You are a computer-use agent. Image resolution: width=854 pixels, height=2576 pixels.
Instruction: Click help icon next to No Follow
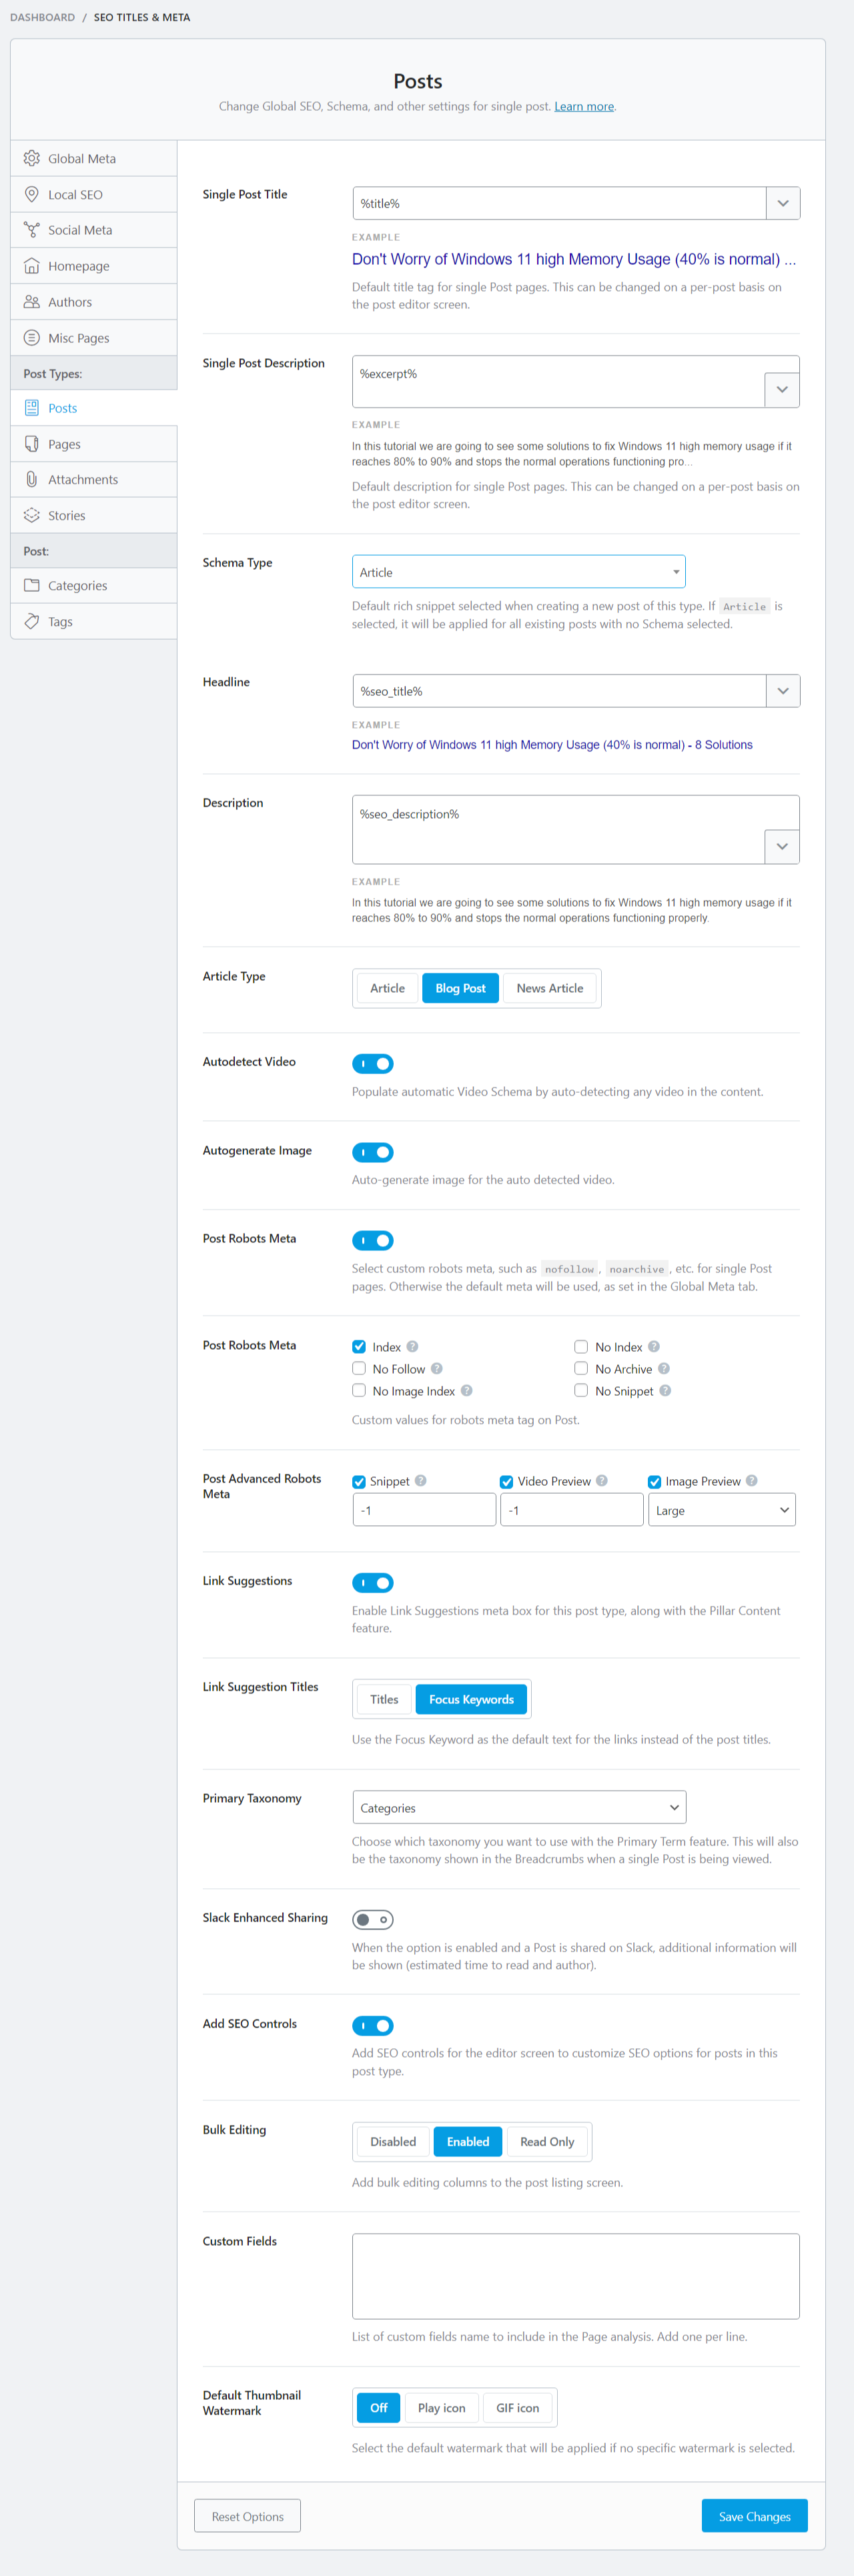pos(437,1368)
